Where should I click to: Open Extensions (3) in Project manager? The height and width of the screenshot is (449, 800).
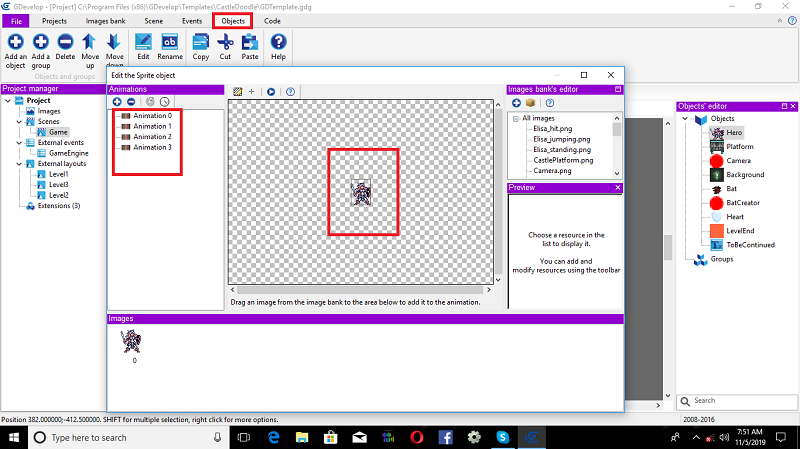point(59,206)
